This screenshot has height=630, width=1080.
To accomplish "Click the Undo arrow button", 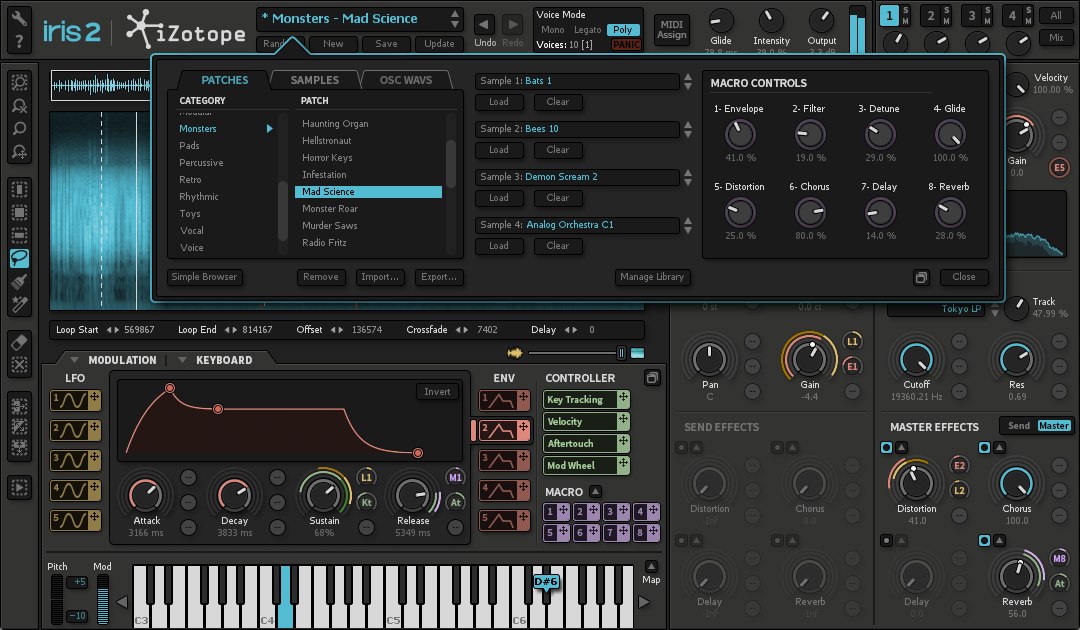I will pyautogui.click(x=484, y=24).
